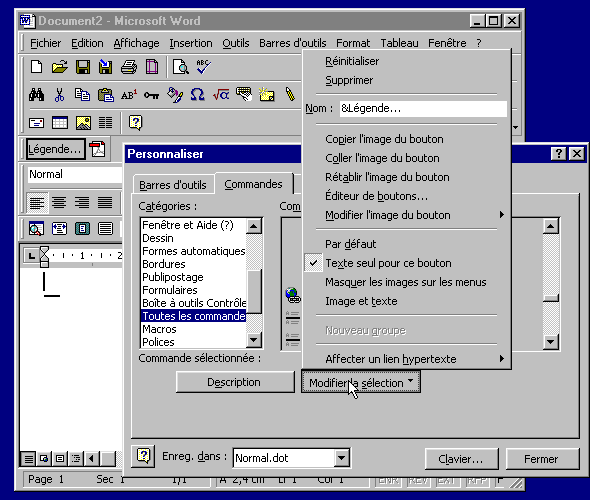Viewport: 590px width, 500px height.
Task: Open the 'Modifier la sélection' dropdown button
Action: click(361, 382)
